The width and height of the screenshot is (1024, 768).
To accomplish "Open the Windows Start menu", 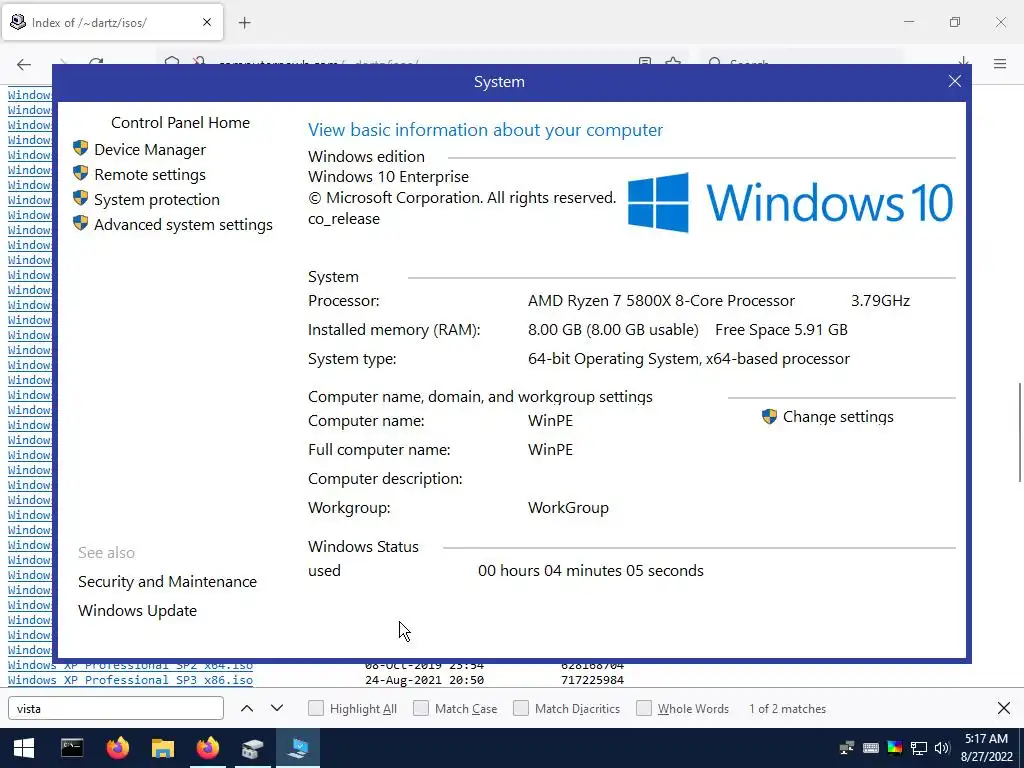I will (24, 748).
